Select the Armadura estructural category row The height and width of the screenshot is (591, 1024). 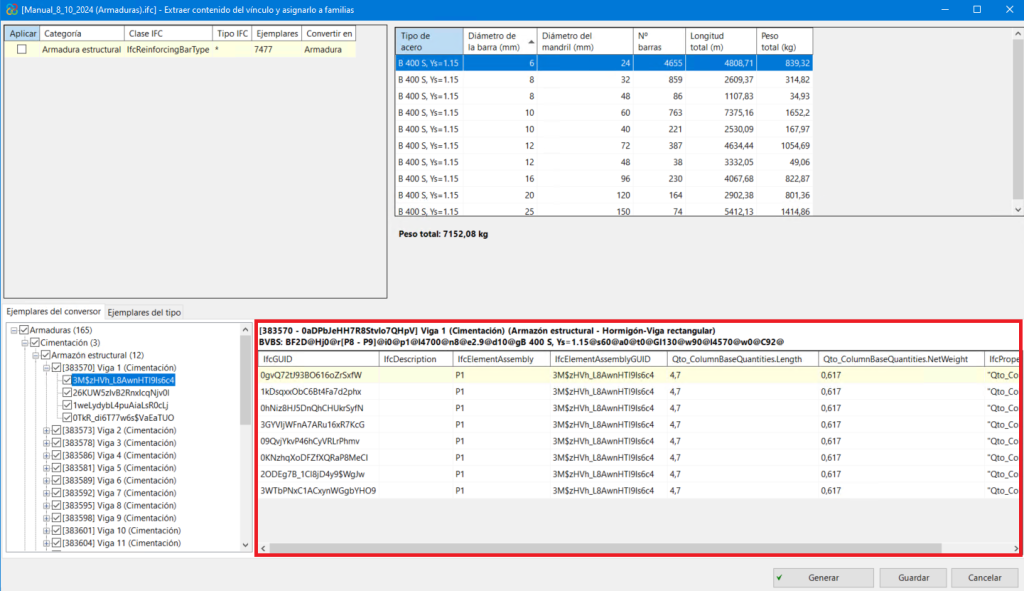coord(180,50)
